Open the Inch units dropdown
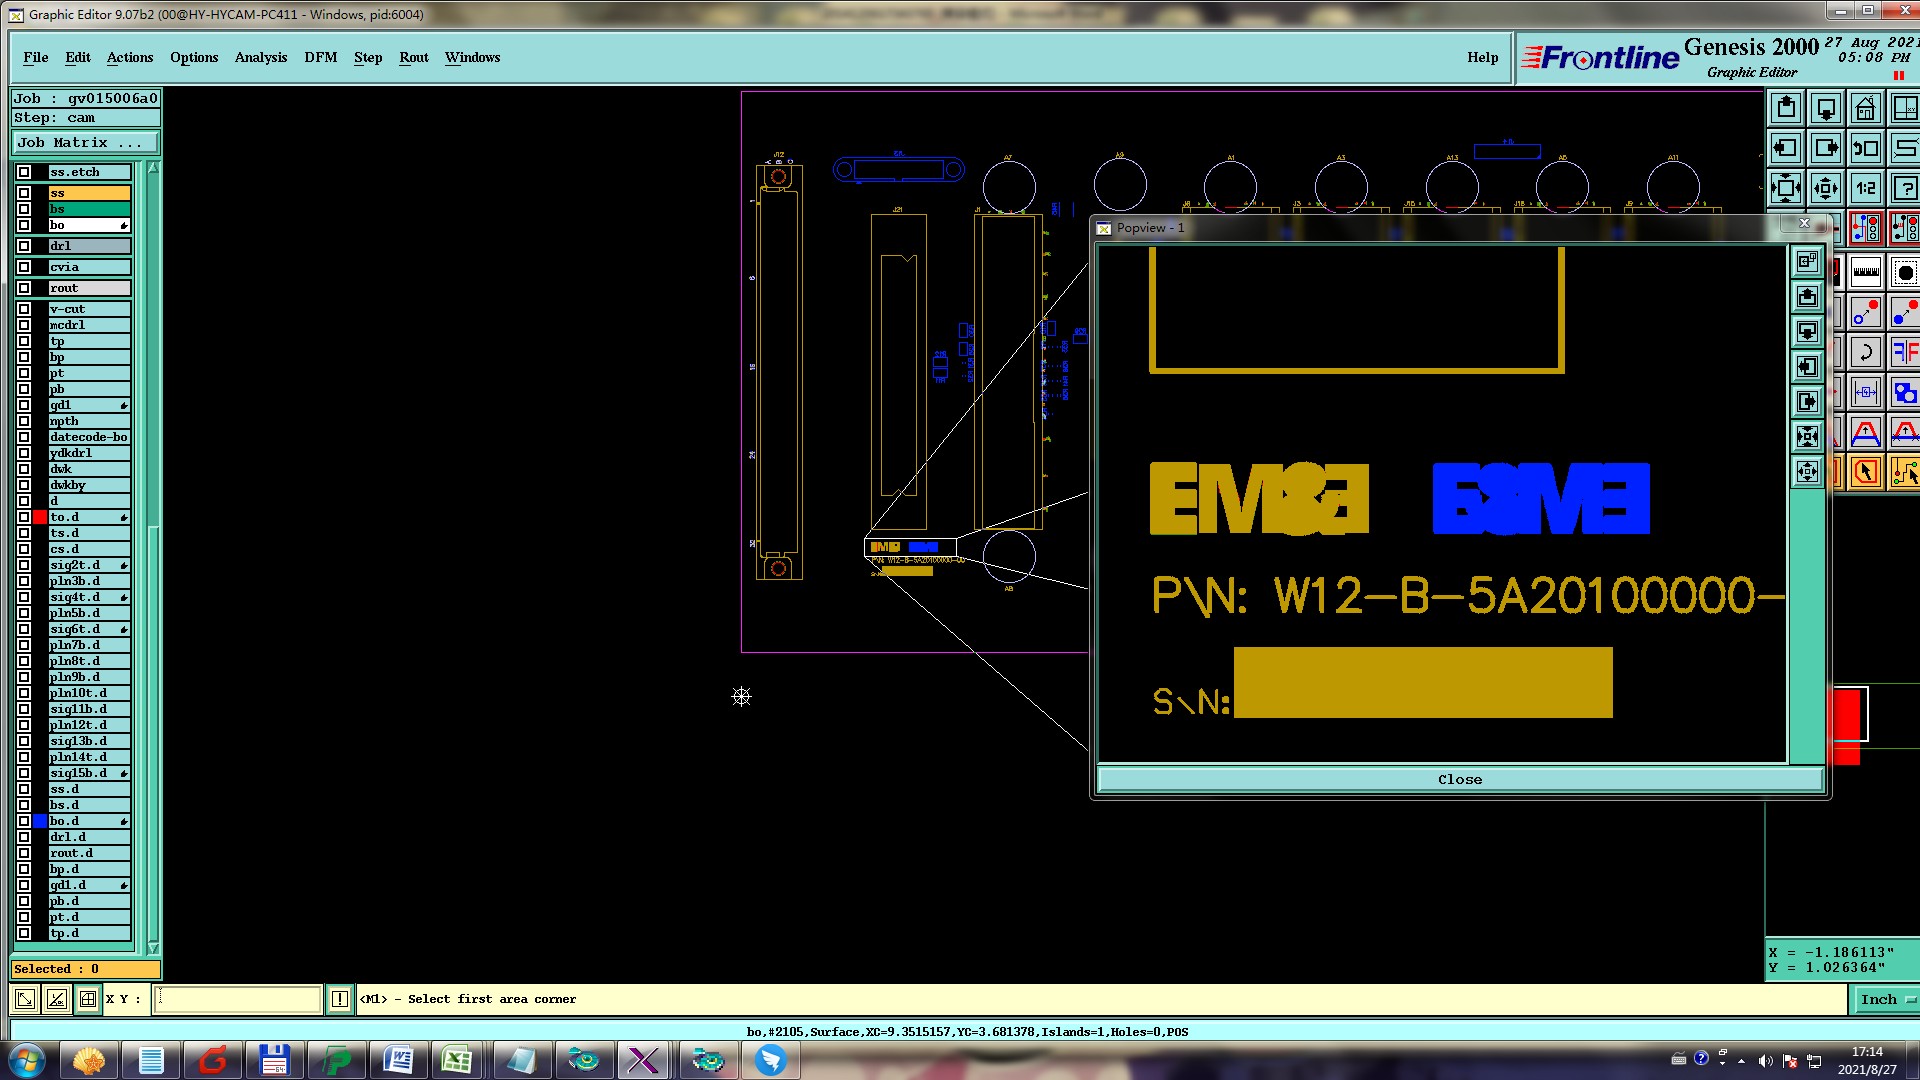The height and width of the screenshot is (1080, 1920). [x=1885, y=999]
